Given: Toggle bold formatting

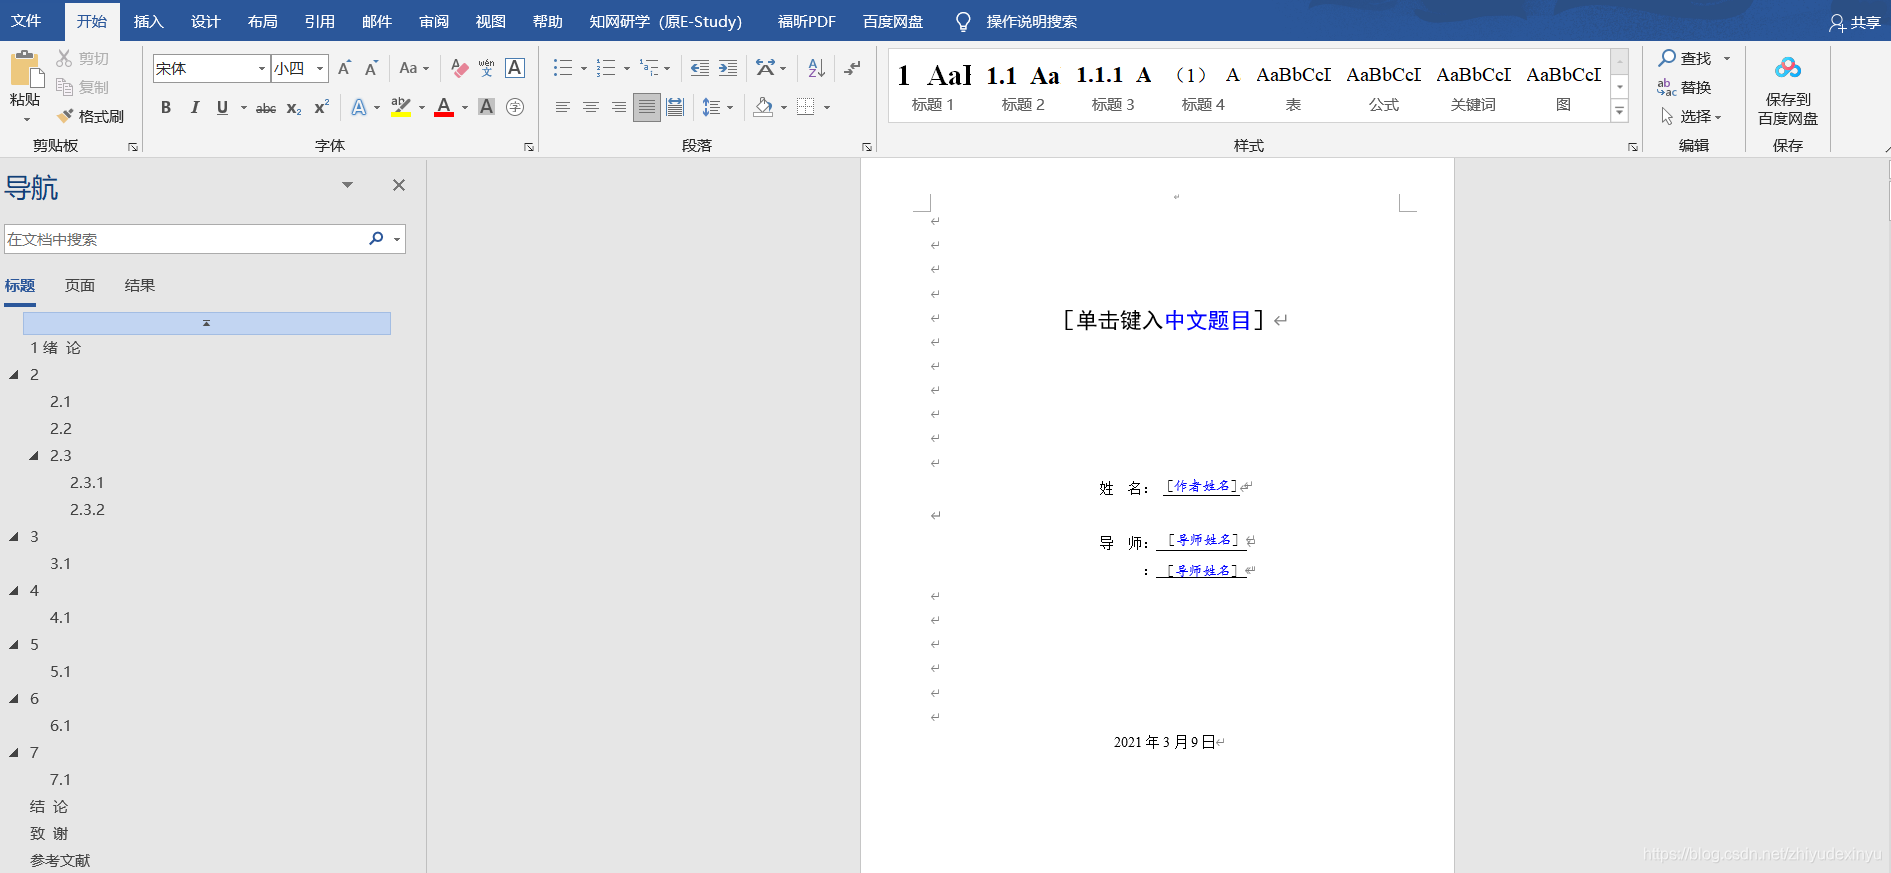Looking at the screenshot, I should pyautogui.click(x=166, y=107).
